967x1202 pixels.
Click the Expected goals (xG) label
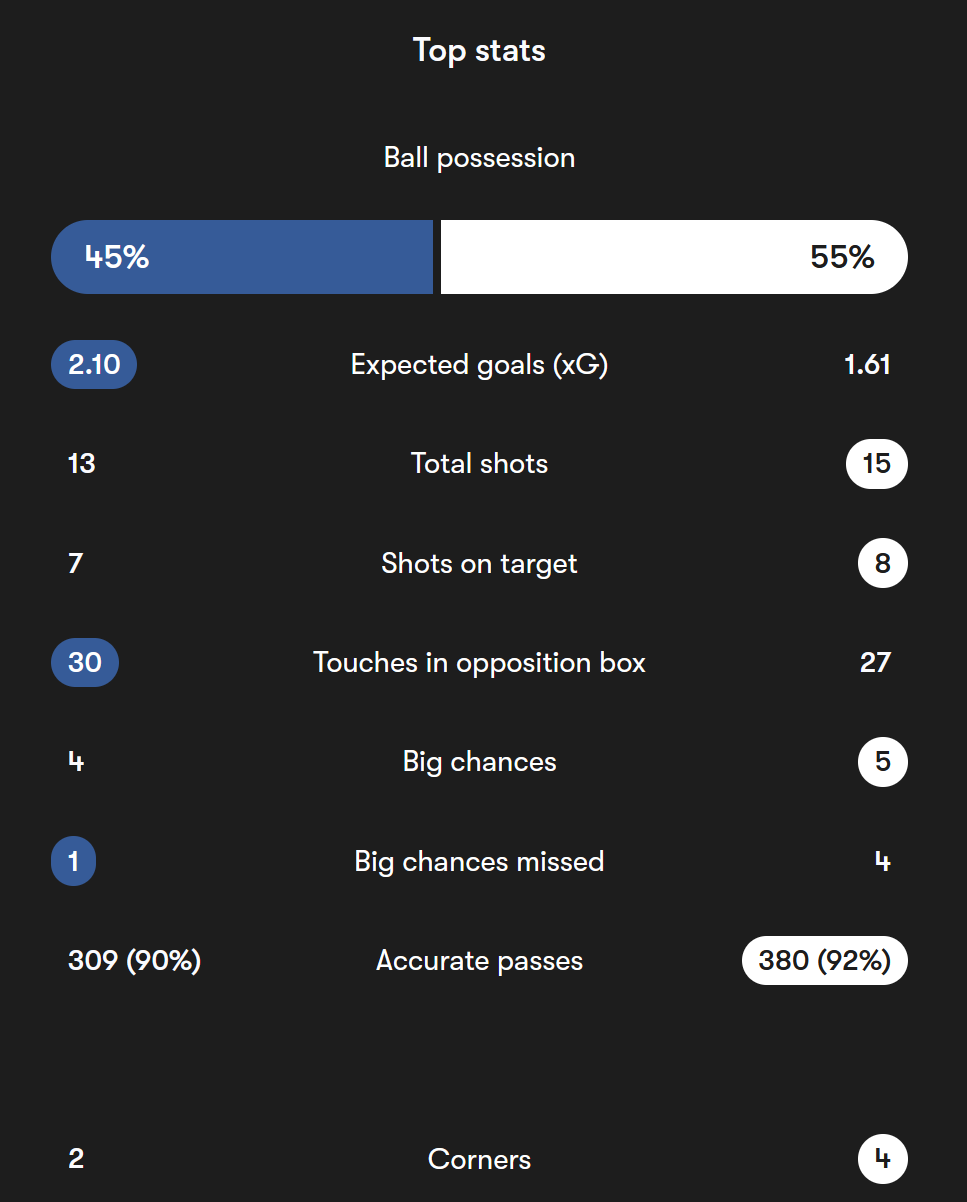pyautogui.click(x=479, y=365)
